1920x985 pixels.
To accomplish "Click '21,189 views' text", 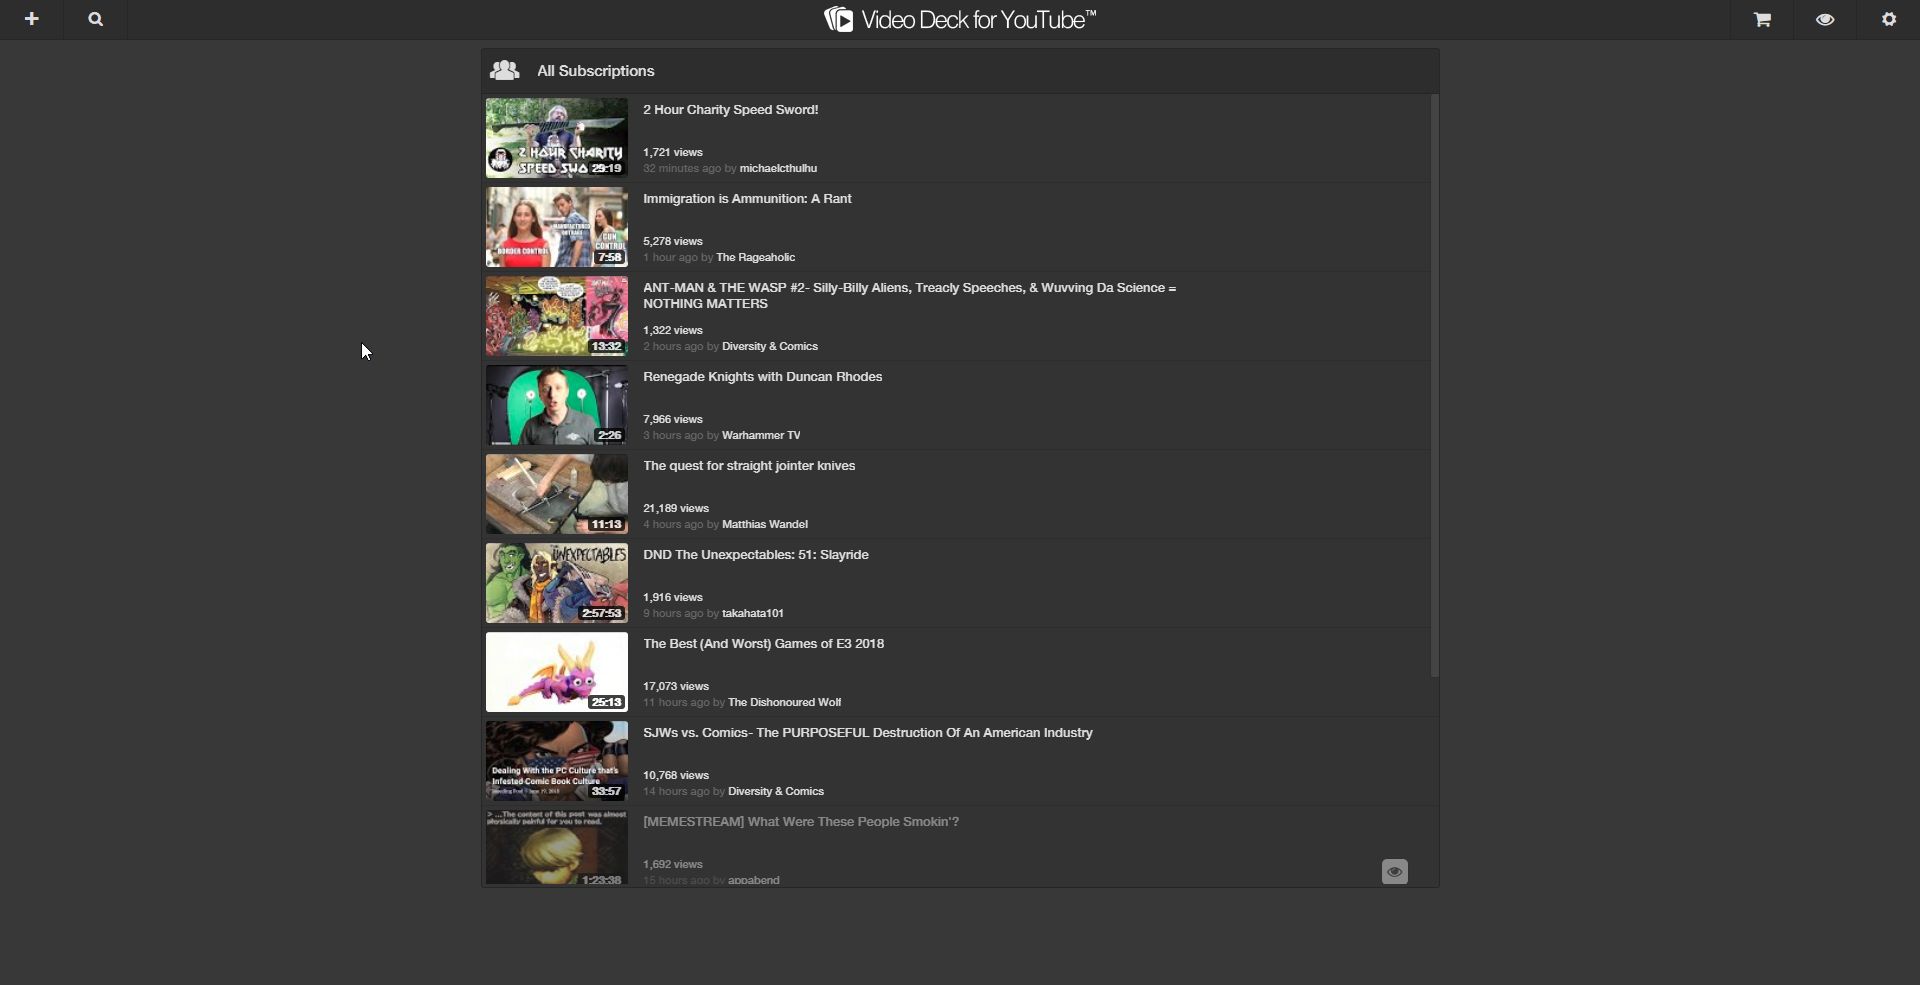I will [x=676, y=508].
